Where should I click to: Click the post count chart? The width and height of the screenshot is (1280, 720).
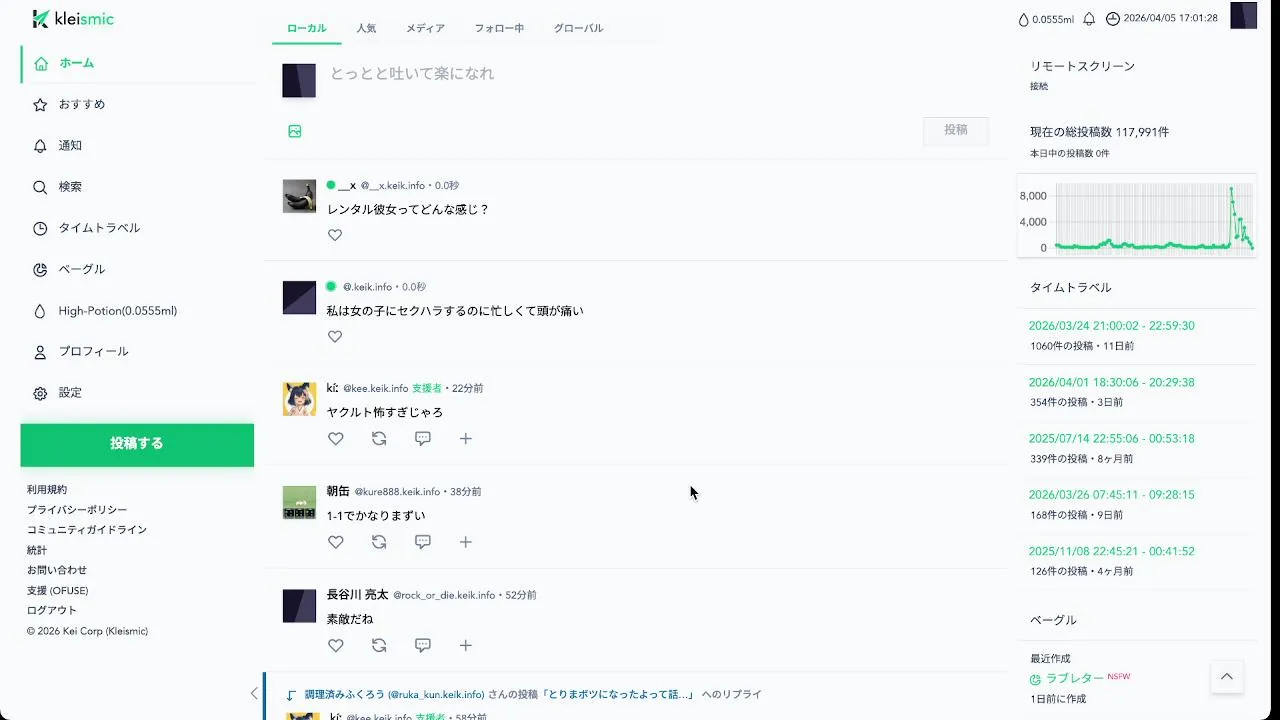[x=1137, y=217]
